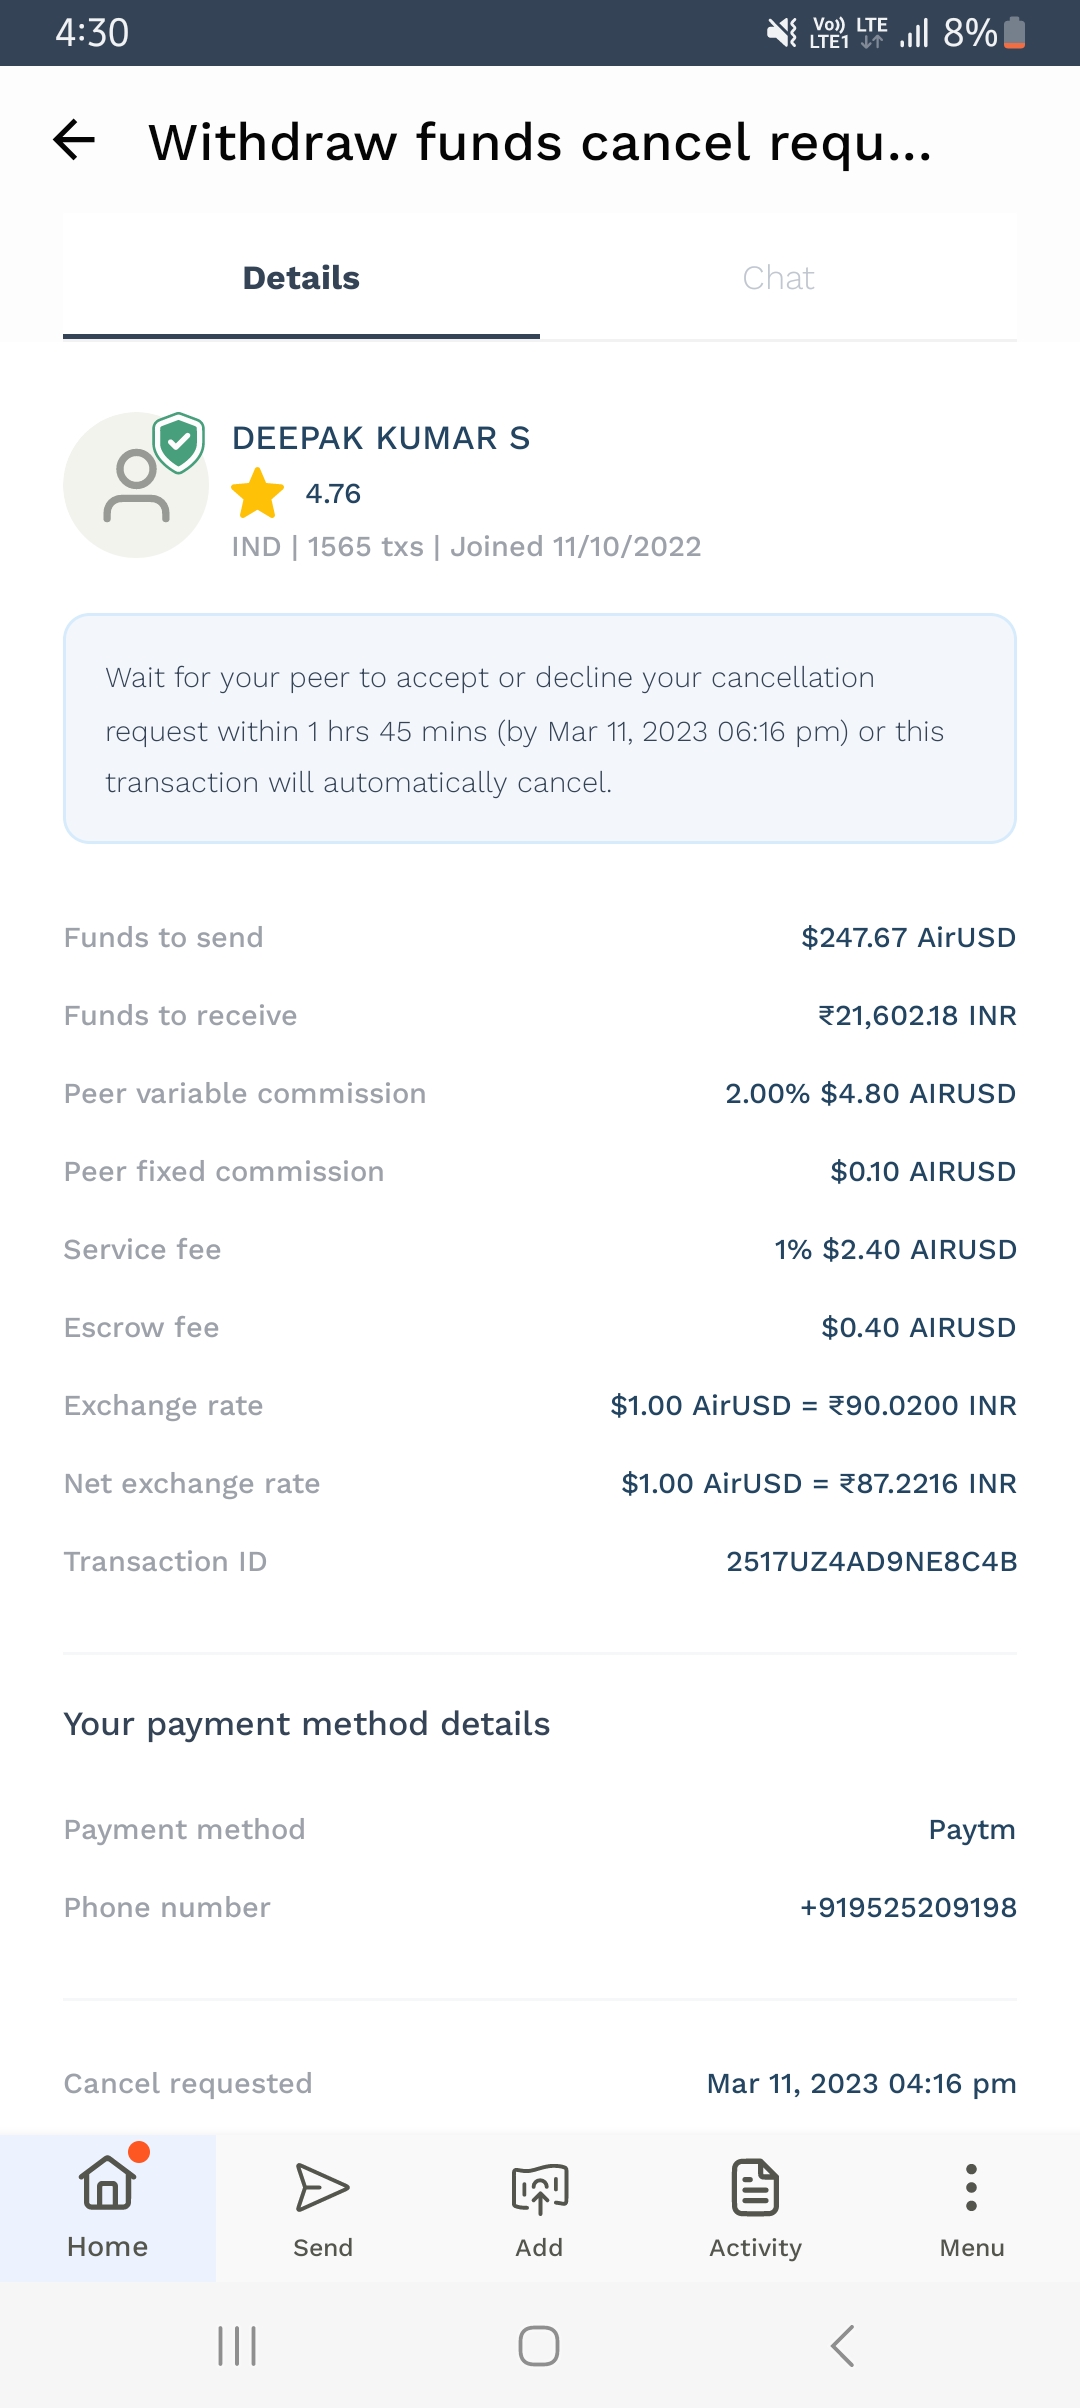Tap the Send paper plane icon

tap(322, 2190)
